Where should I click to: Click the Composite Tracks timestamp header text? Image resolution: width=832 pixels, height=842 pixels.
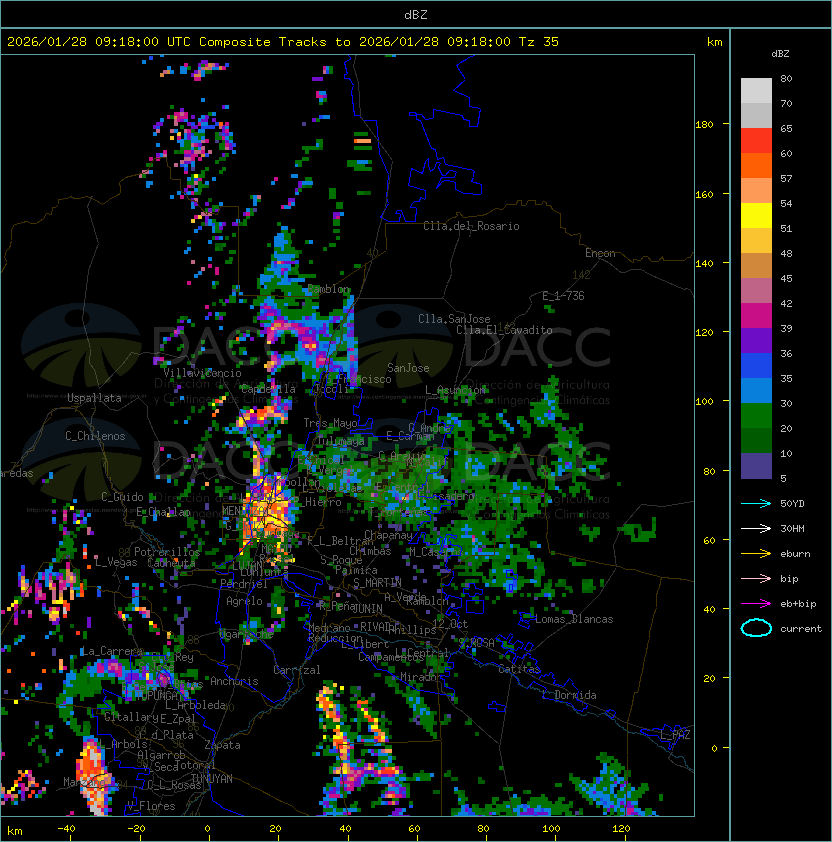[x=283, y=42]
